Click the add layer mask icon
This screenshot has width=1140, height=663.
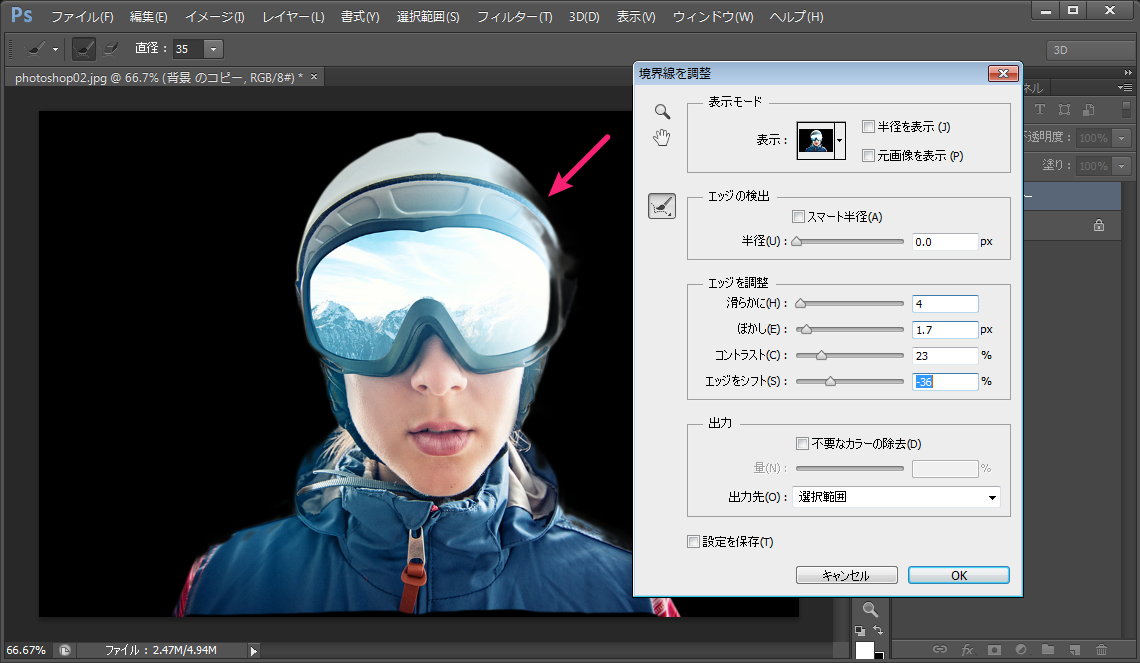(x=994, y=650)
